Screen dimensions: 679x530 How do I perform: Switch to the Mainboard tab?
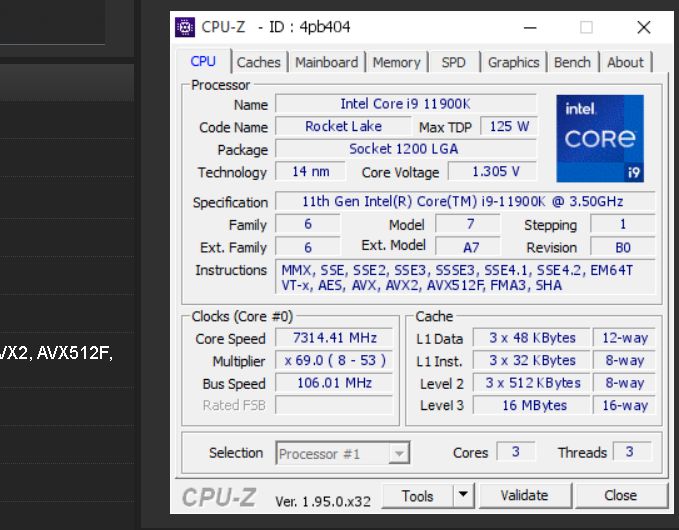pyautogui.click(x=327, y=62)
